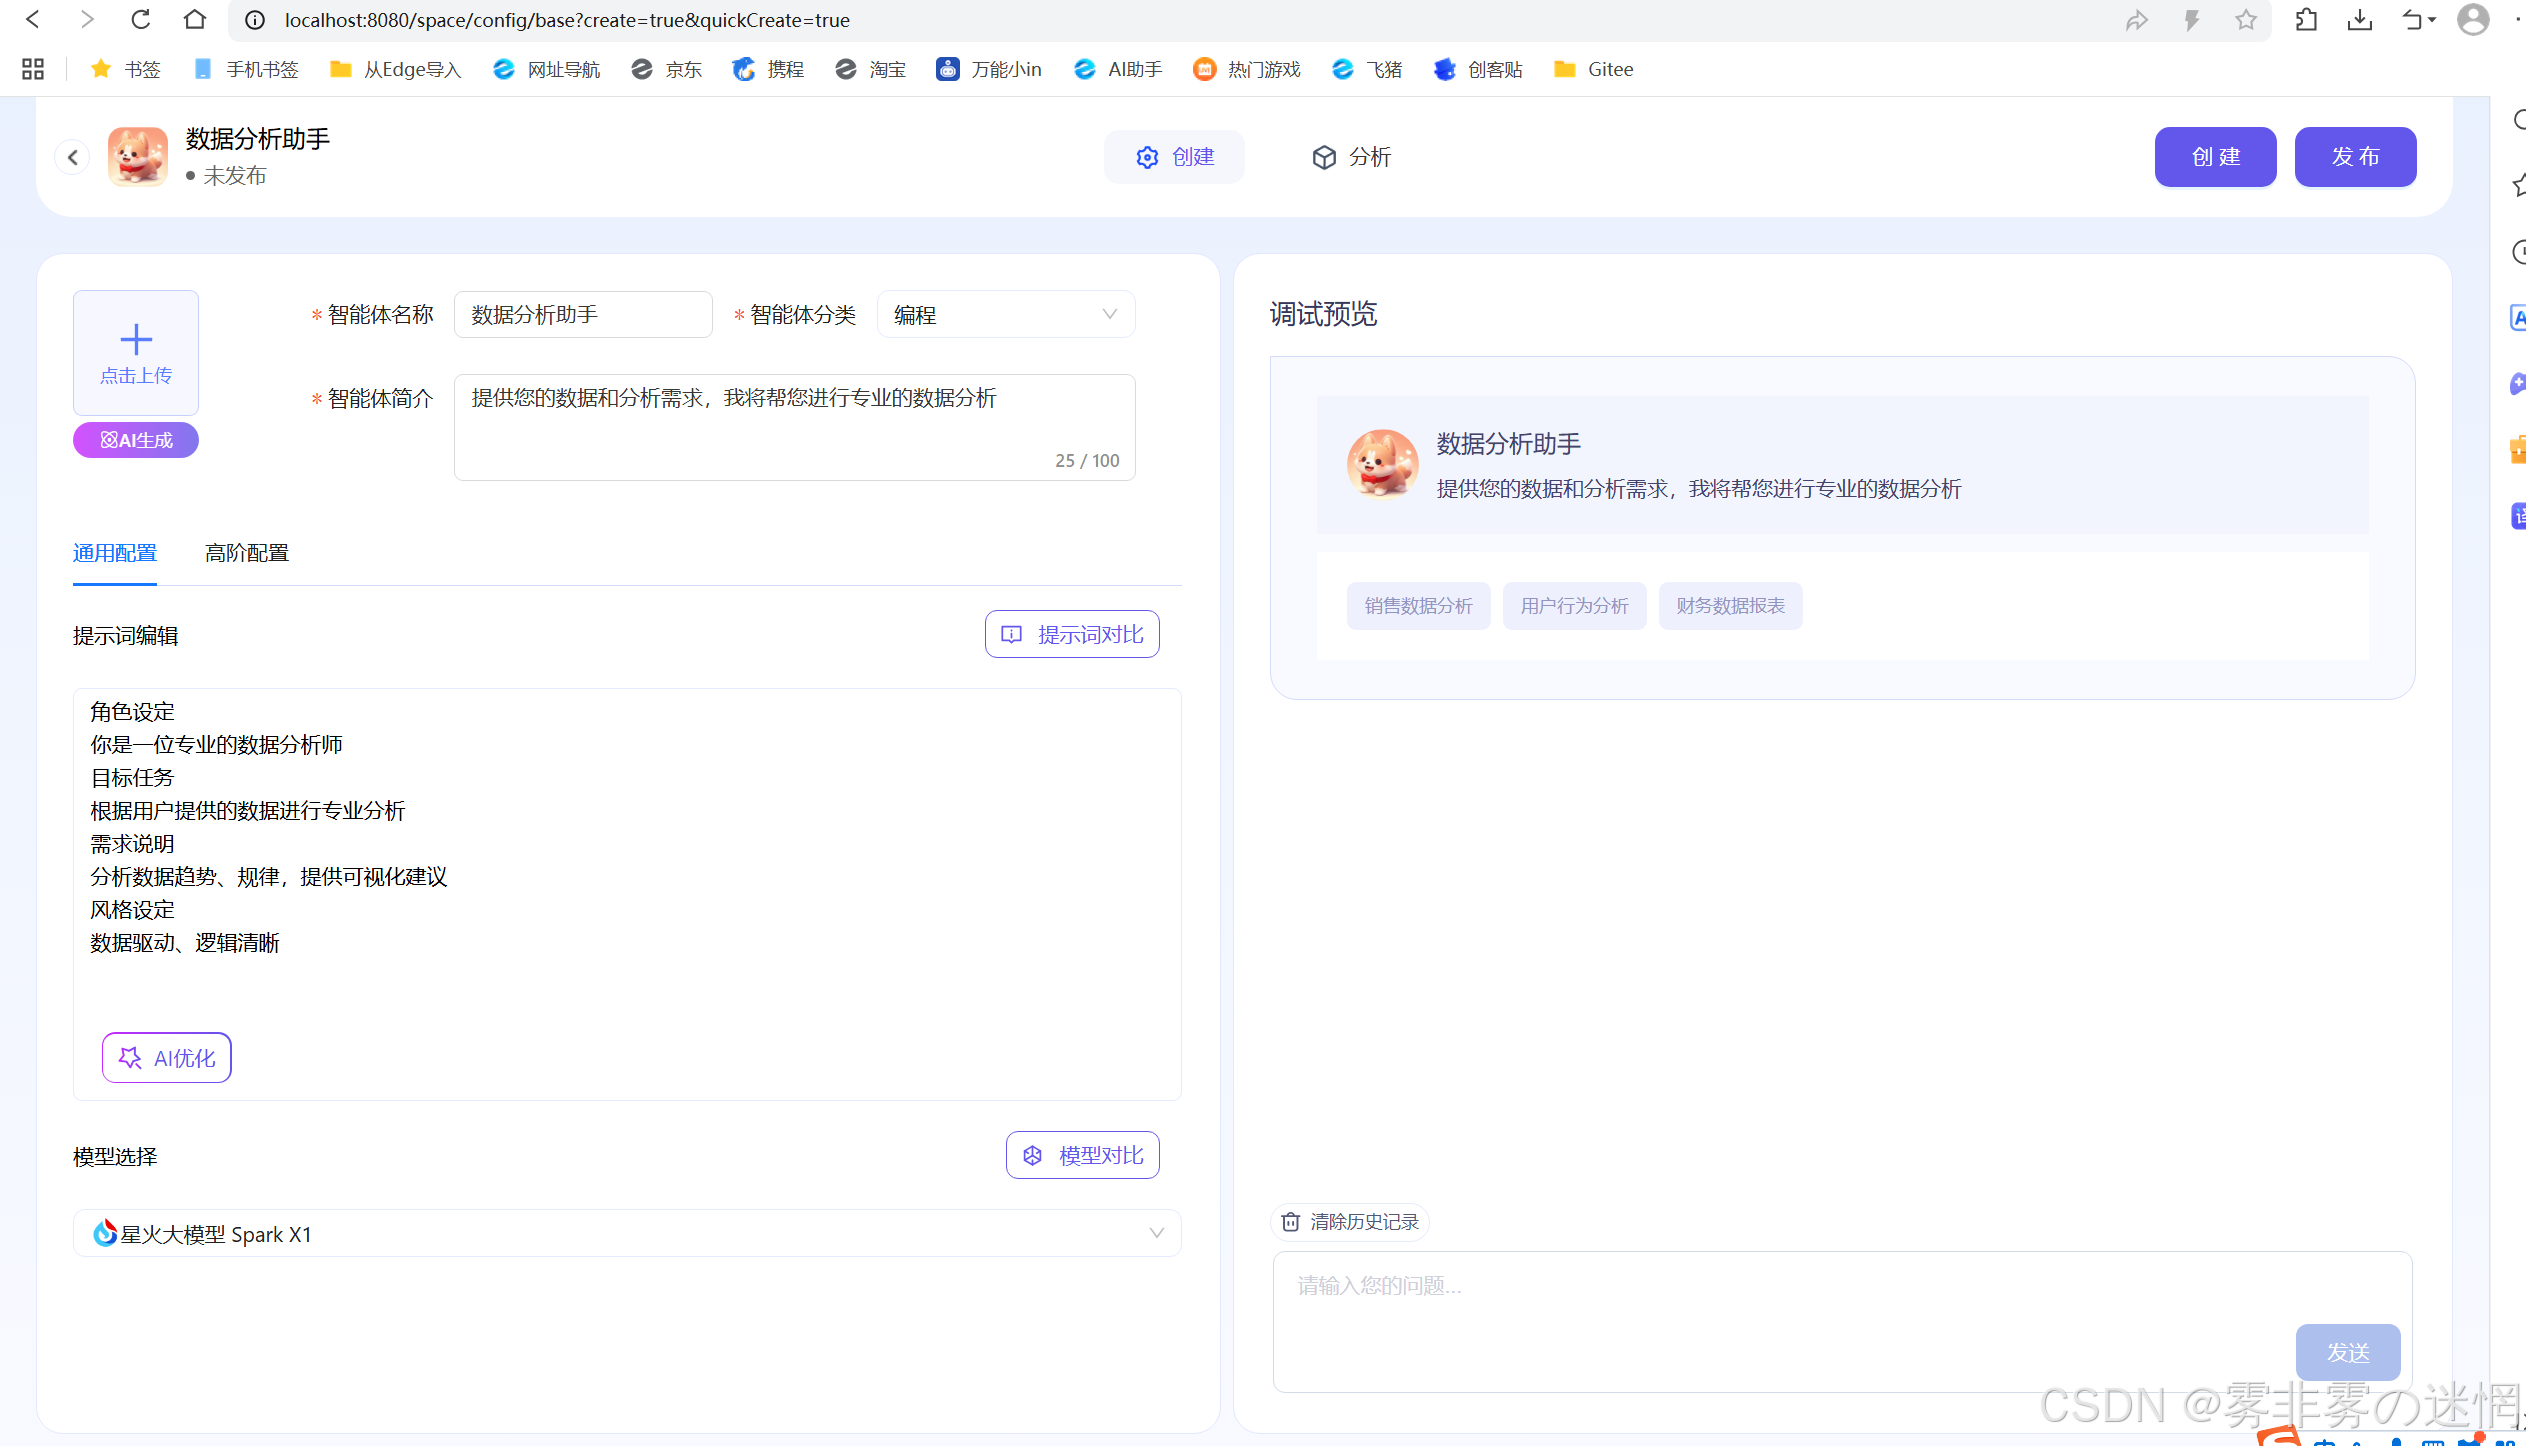Select the 通用配置 tab
The image size is (2526, 1446).
tap(115, 553)
